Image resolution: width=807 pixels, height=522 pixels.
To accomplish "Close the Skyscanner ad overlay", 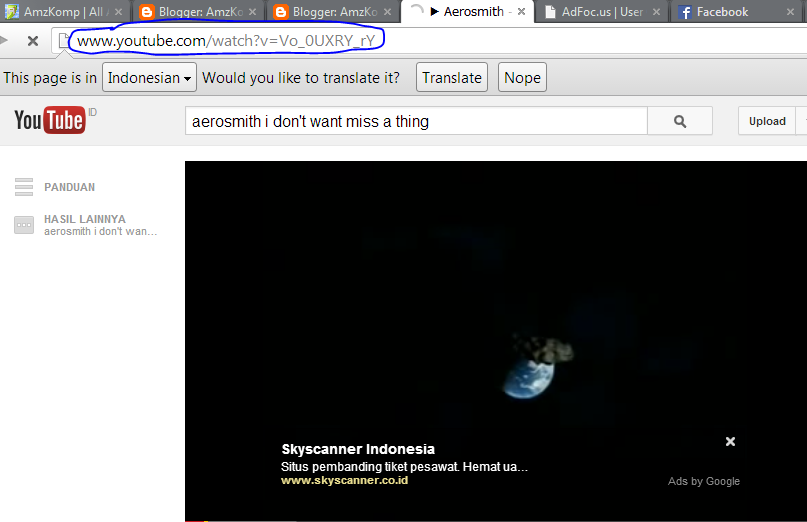I will click(x=730, y=441).
